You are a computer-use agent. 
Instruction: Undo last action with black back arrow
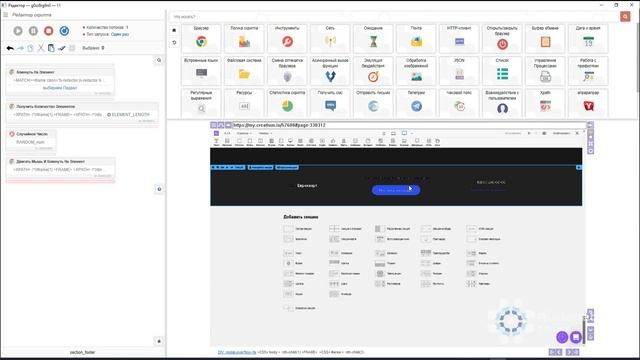pos(10,48)
